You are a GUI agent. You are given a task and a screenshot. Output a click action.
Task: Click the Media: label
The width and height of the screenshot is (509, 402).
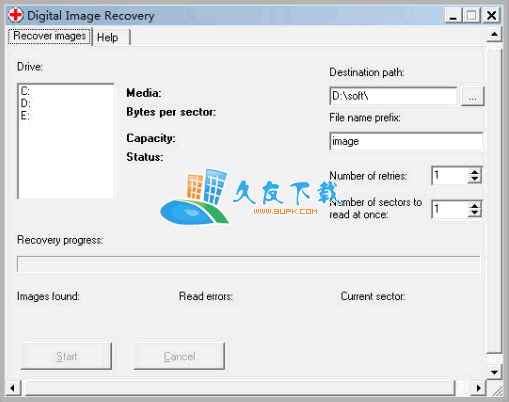[x=144, y=93]
